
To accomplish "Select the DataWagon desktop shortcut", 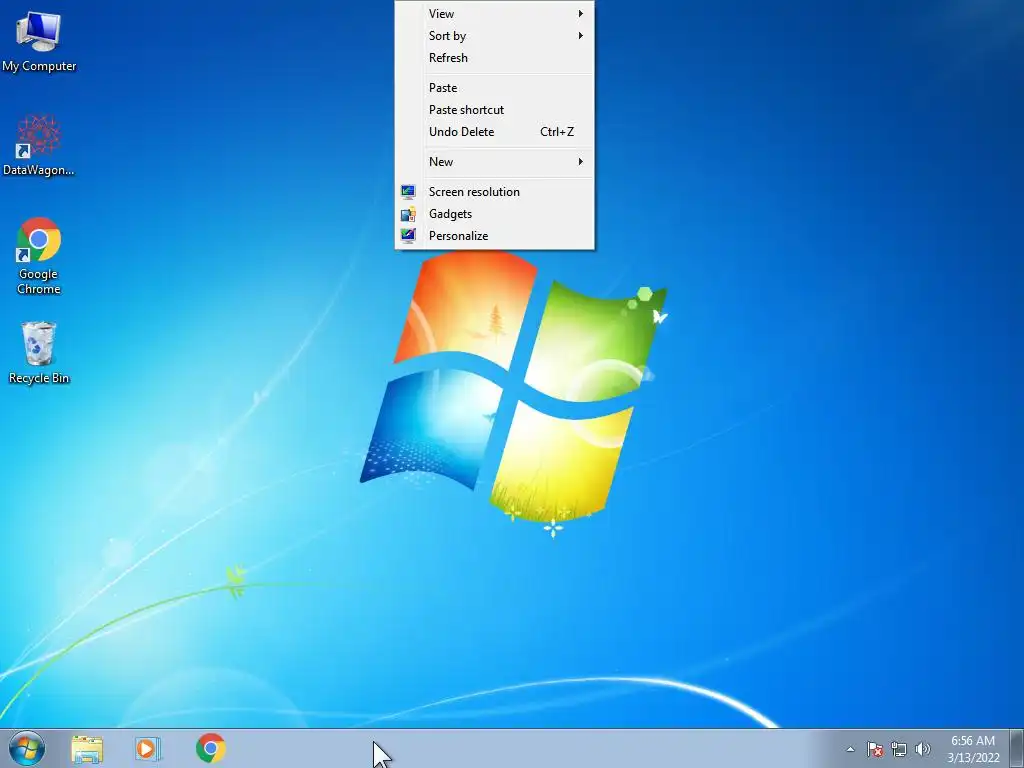I will click(x=39, y=145).
